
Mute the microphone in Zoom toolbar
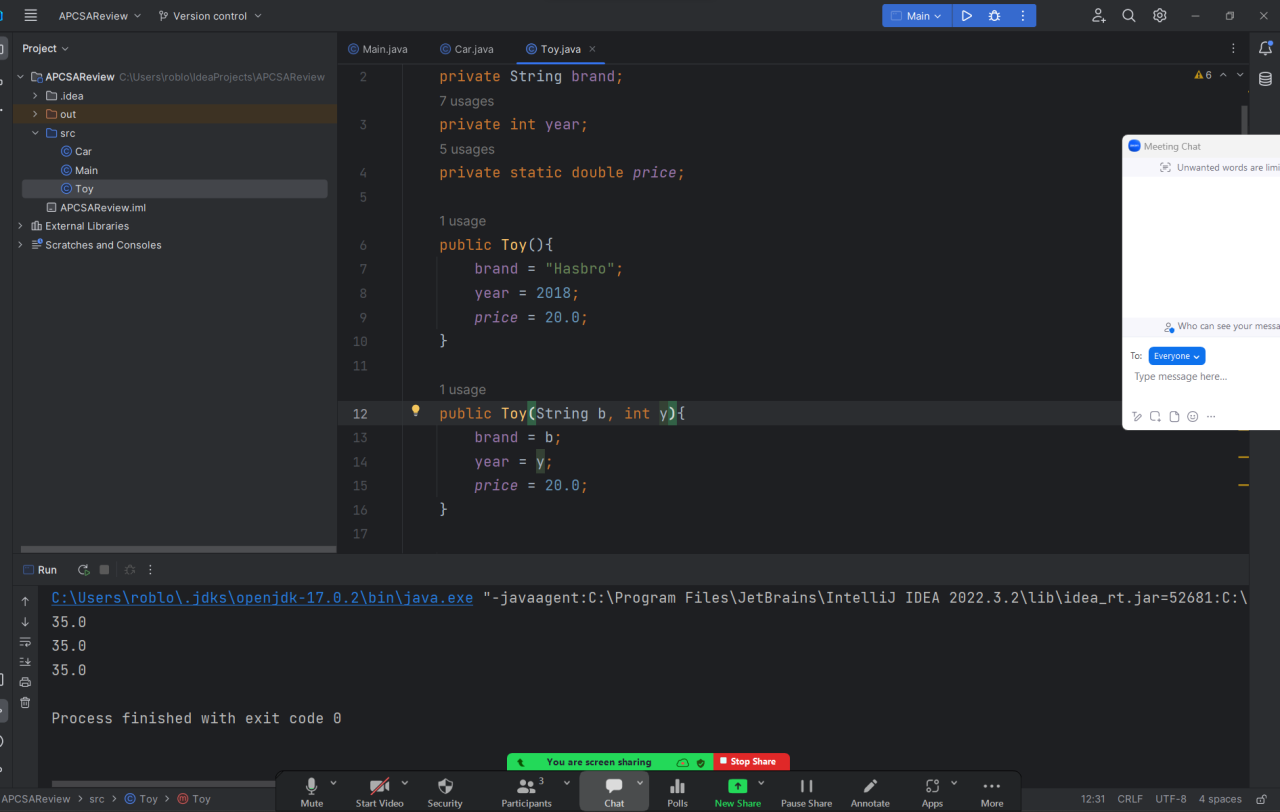coord(312,787)
